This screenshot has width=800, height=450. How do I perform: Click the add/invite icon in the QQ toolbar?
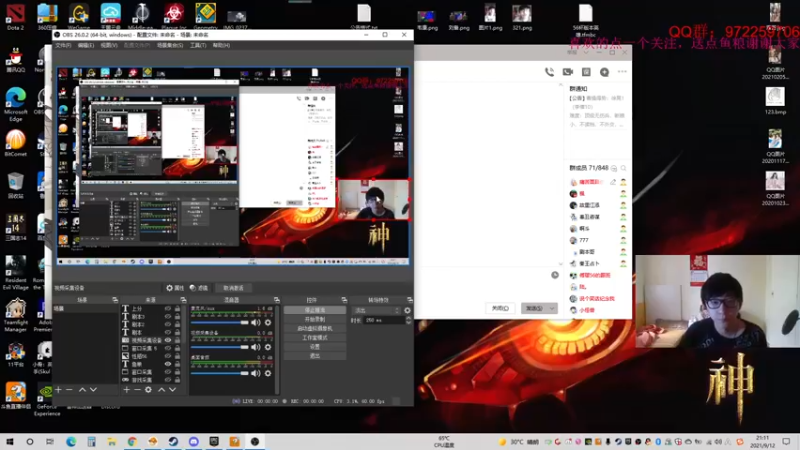[x=604, y=72]
